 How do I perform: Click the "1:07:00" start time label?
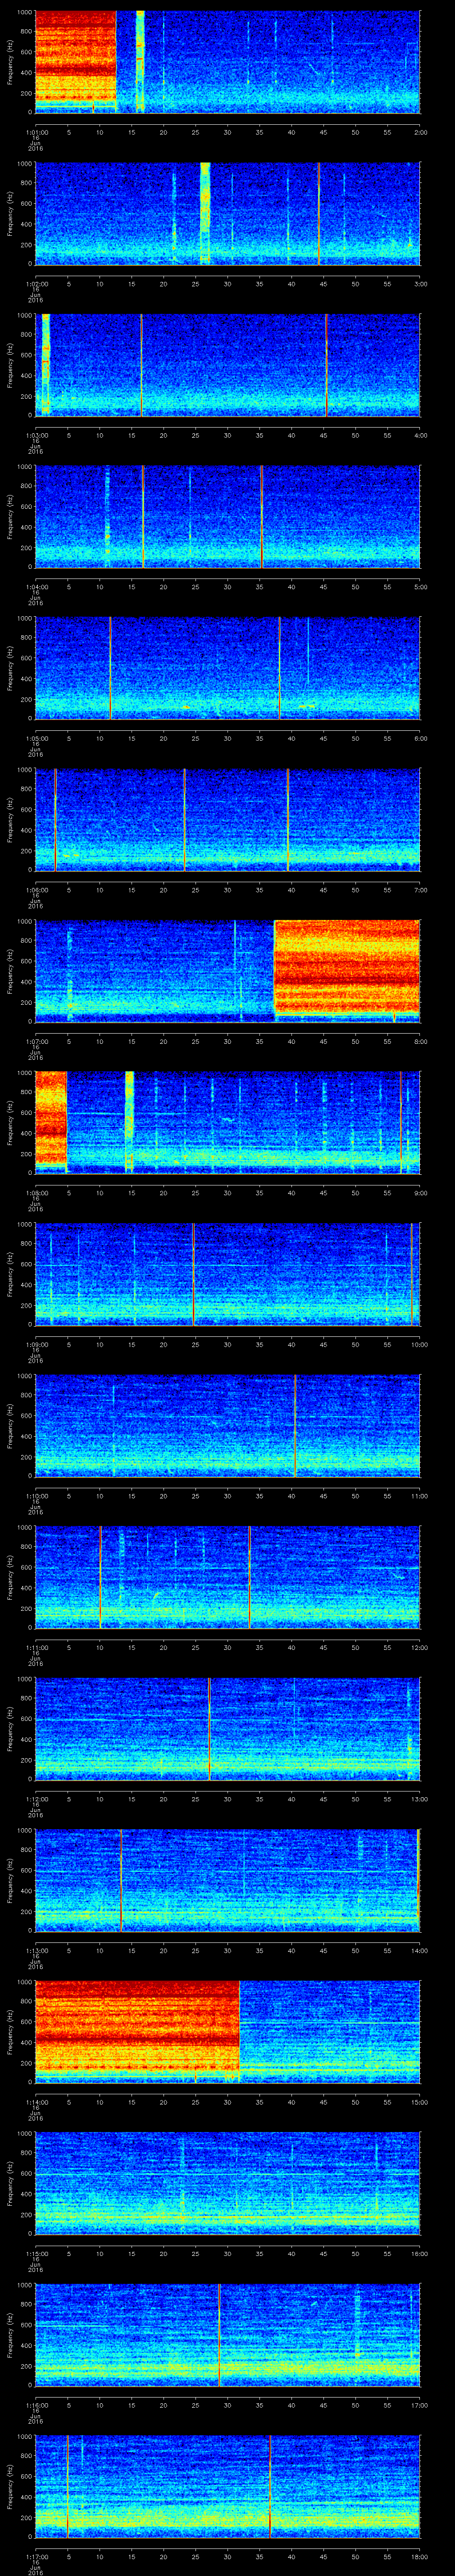(x=36, y=1041)
